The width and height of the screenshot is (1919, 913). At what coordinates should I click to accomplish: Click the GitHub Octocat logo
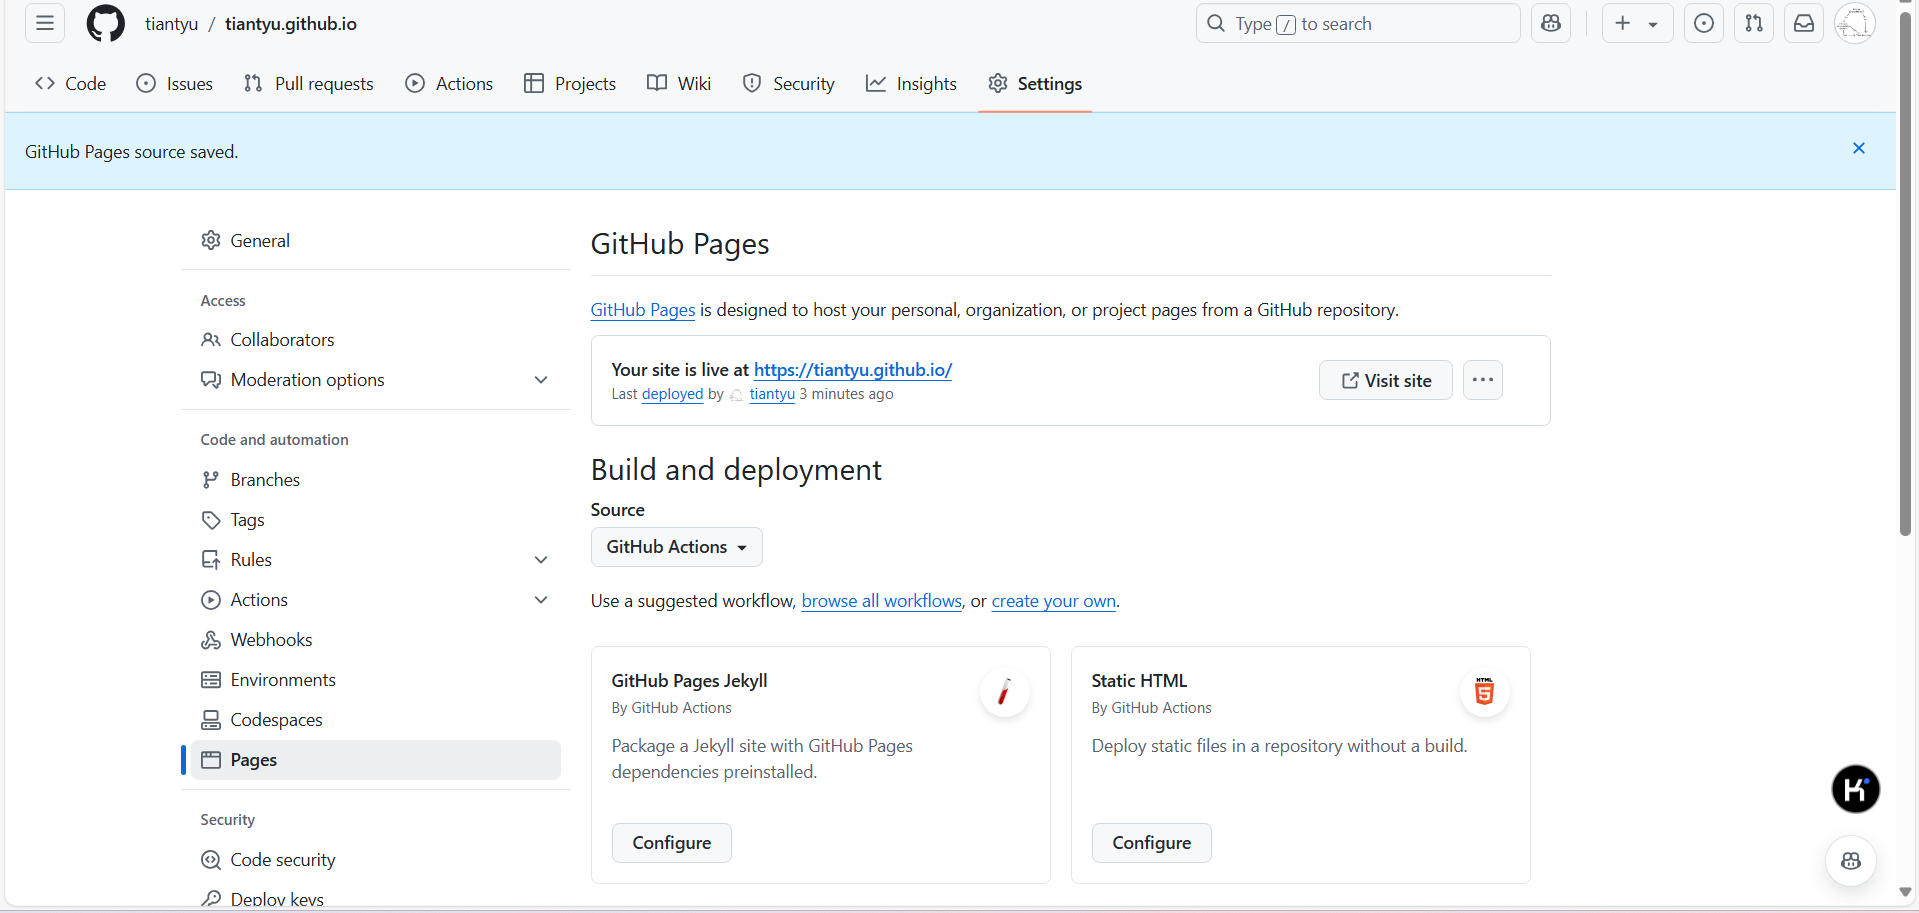pyautogui.click(x=105, y=23)
